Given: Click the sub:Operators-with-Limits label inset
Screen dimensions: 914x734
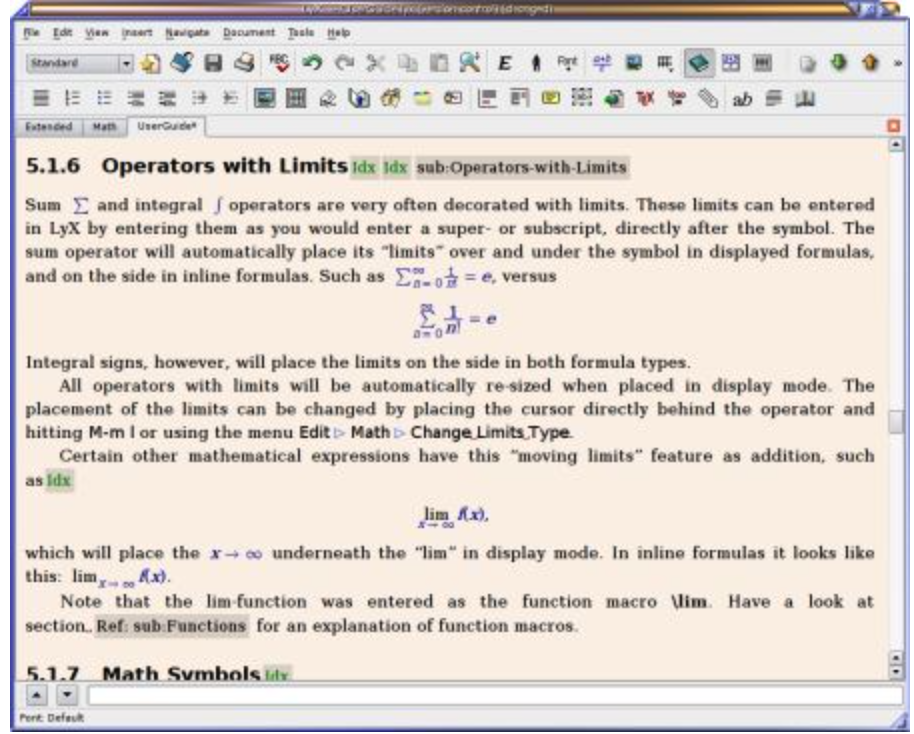Looking at the screenshot, I should pos(522,167).
